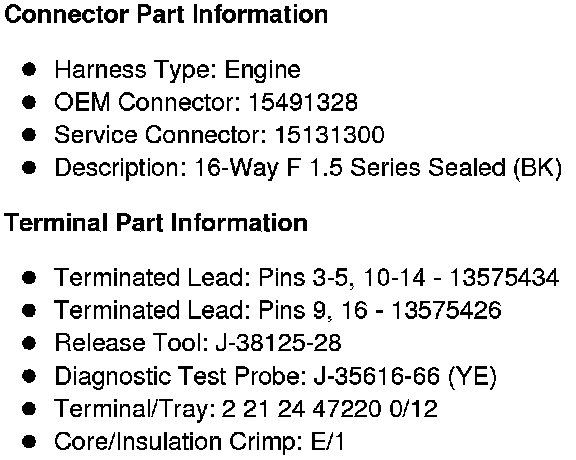Click OEM Connector number 15491328
This screenshot has width=576, height=460.
coord(303,102)
